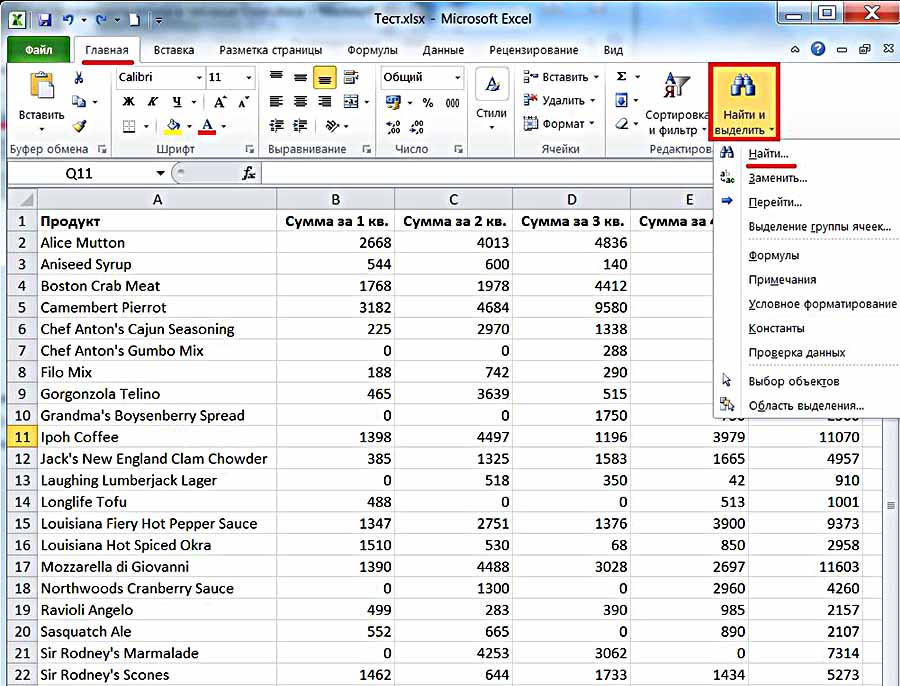Open the font name Calibri dropdown

[199, 77]
